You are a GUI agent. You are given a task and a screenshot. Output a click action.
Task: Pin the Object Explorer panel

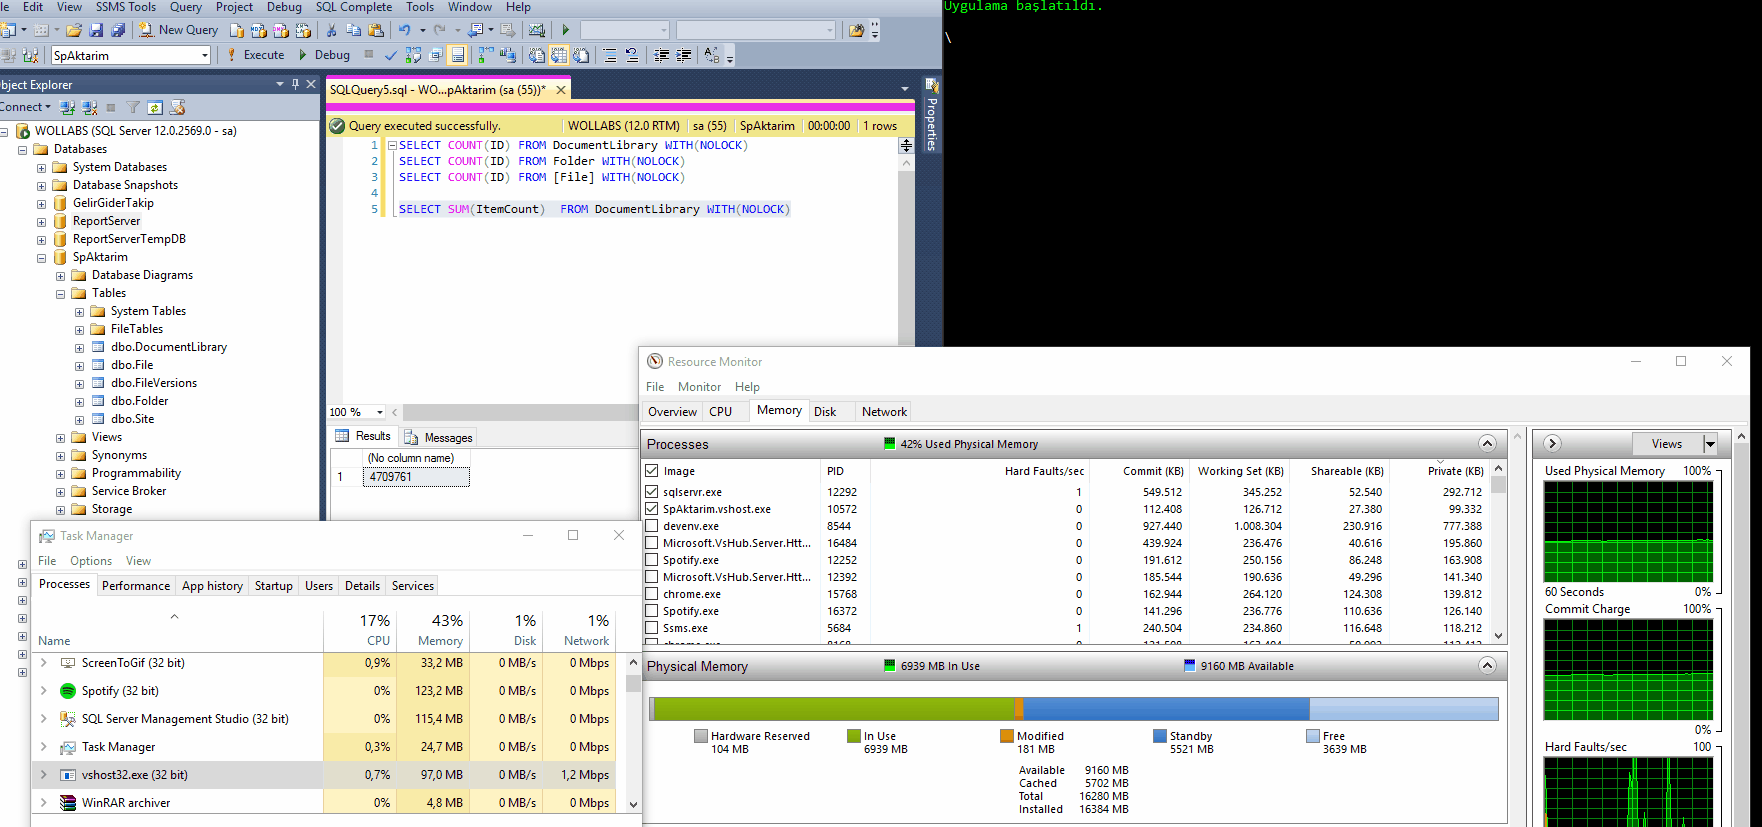click(295, 84)
